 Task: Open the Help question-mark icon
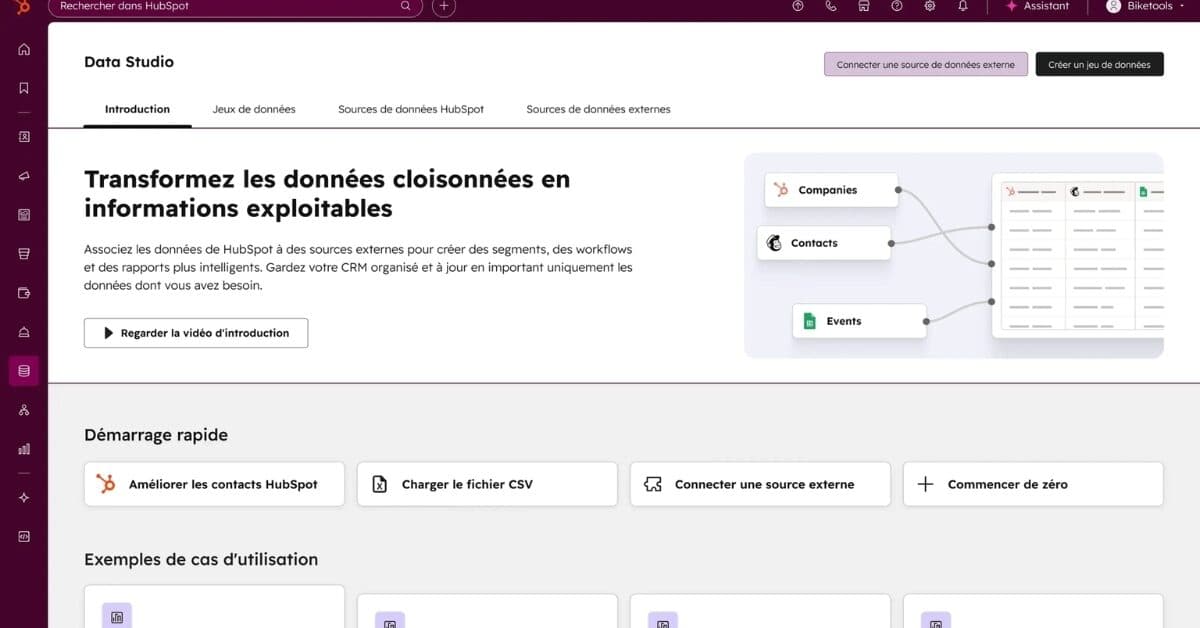point(897,6)
